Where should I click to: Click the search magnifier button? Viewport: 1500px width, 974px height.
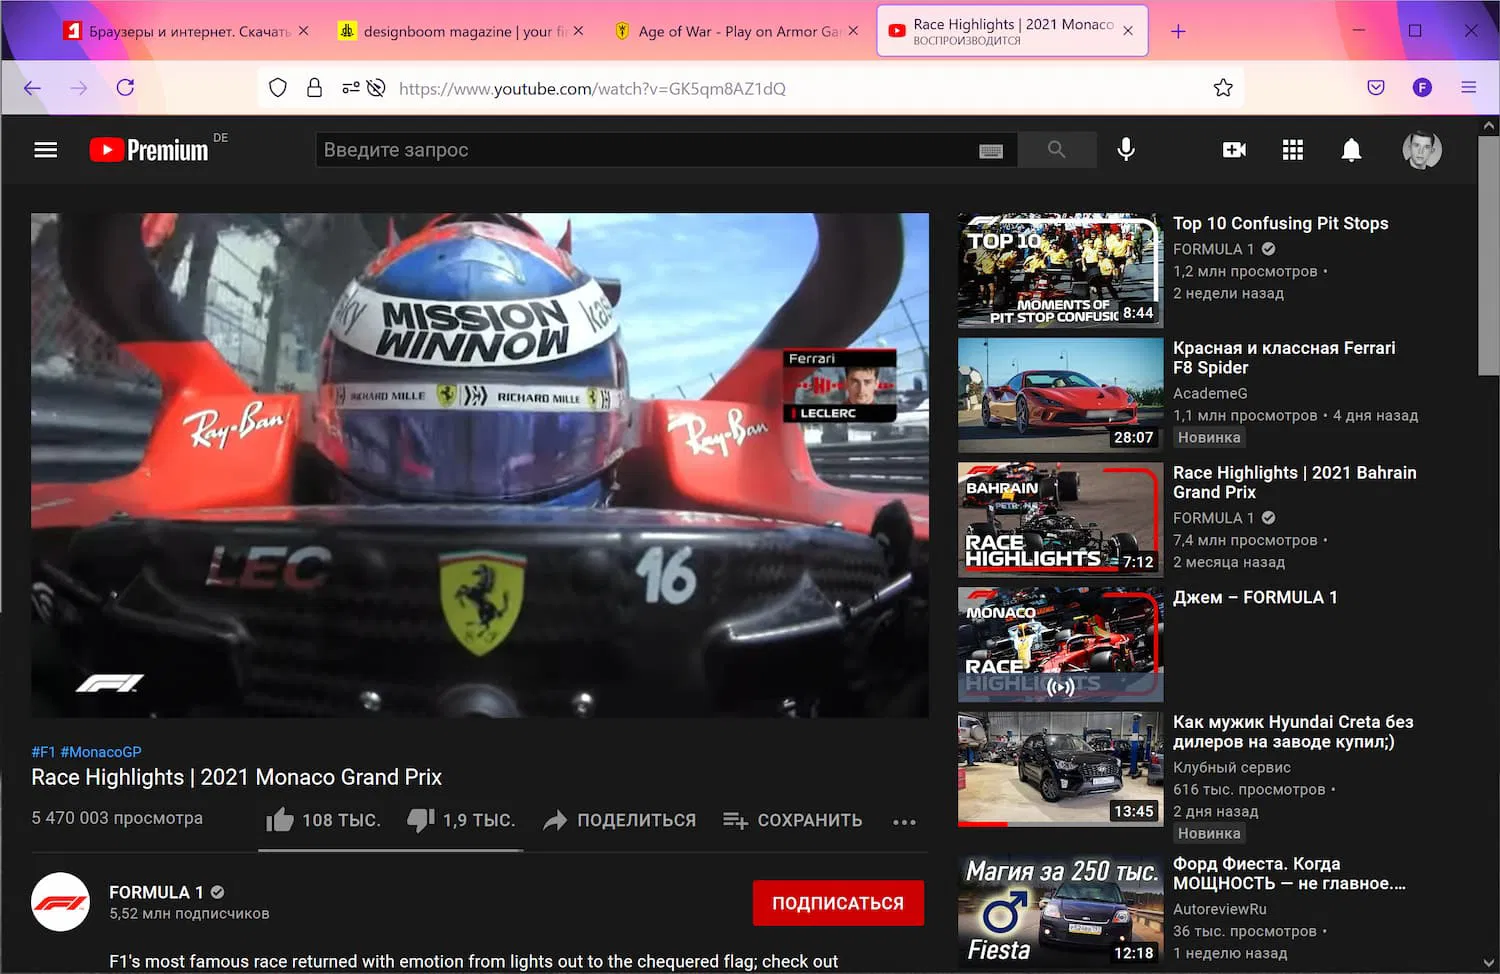click(x=1056, y=150)
